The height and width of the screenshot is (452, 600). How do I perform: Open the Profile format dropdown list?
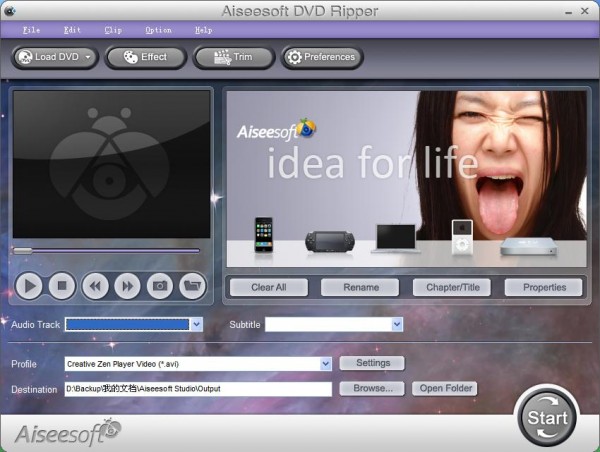(x=326, y=364)
